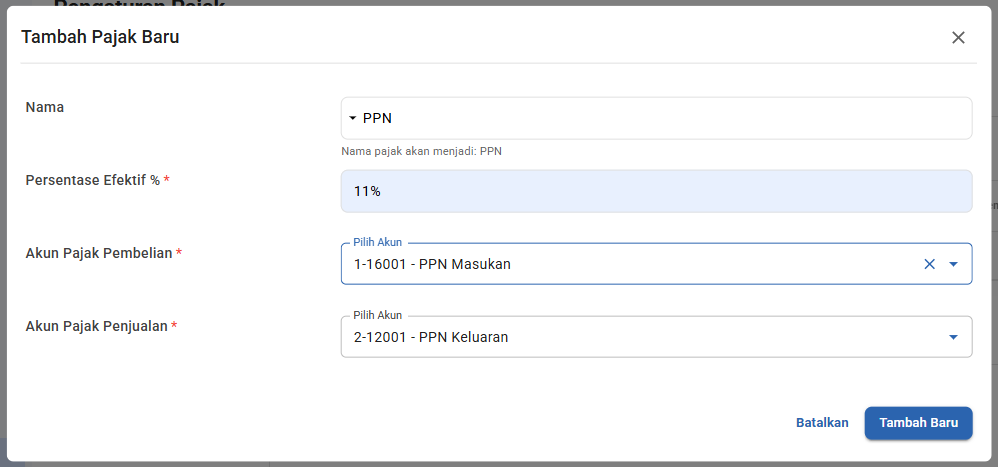The width and height of the screenshot is (998, 467).
Task: Click the Persentase Efektif % label
Action: coord(93,180)
